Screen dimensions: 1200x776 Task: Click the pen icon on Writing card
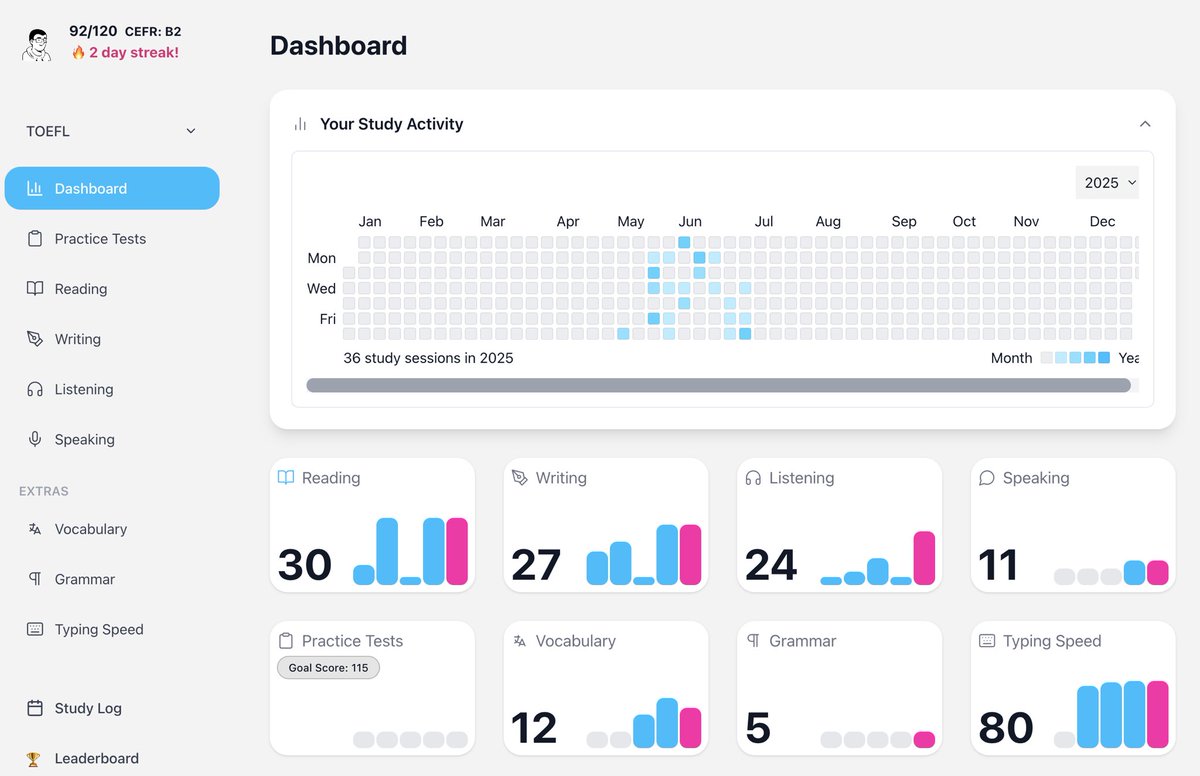coord(519,477)
